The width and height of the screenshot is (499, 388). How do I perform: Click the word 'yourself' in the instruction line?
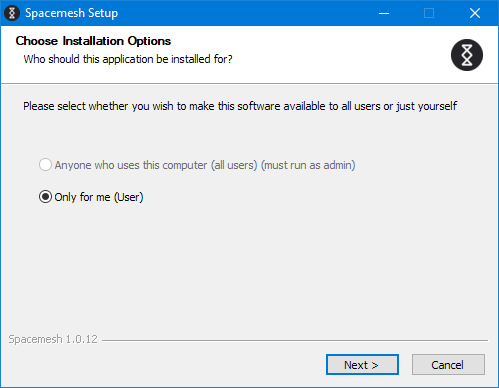click(437, 106)
